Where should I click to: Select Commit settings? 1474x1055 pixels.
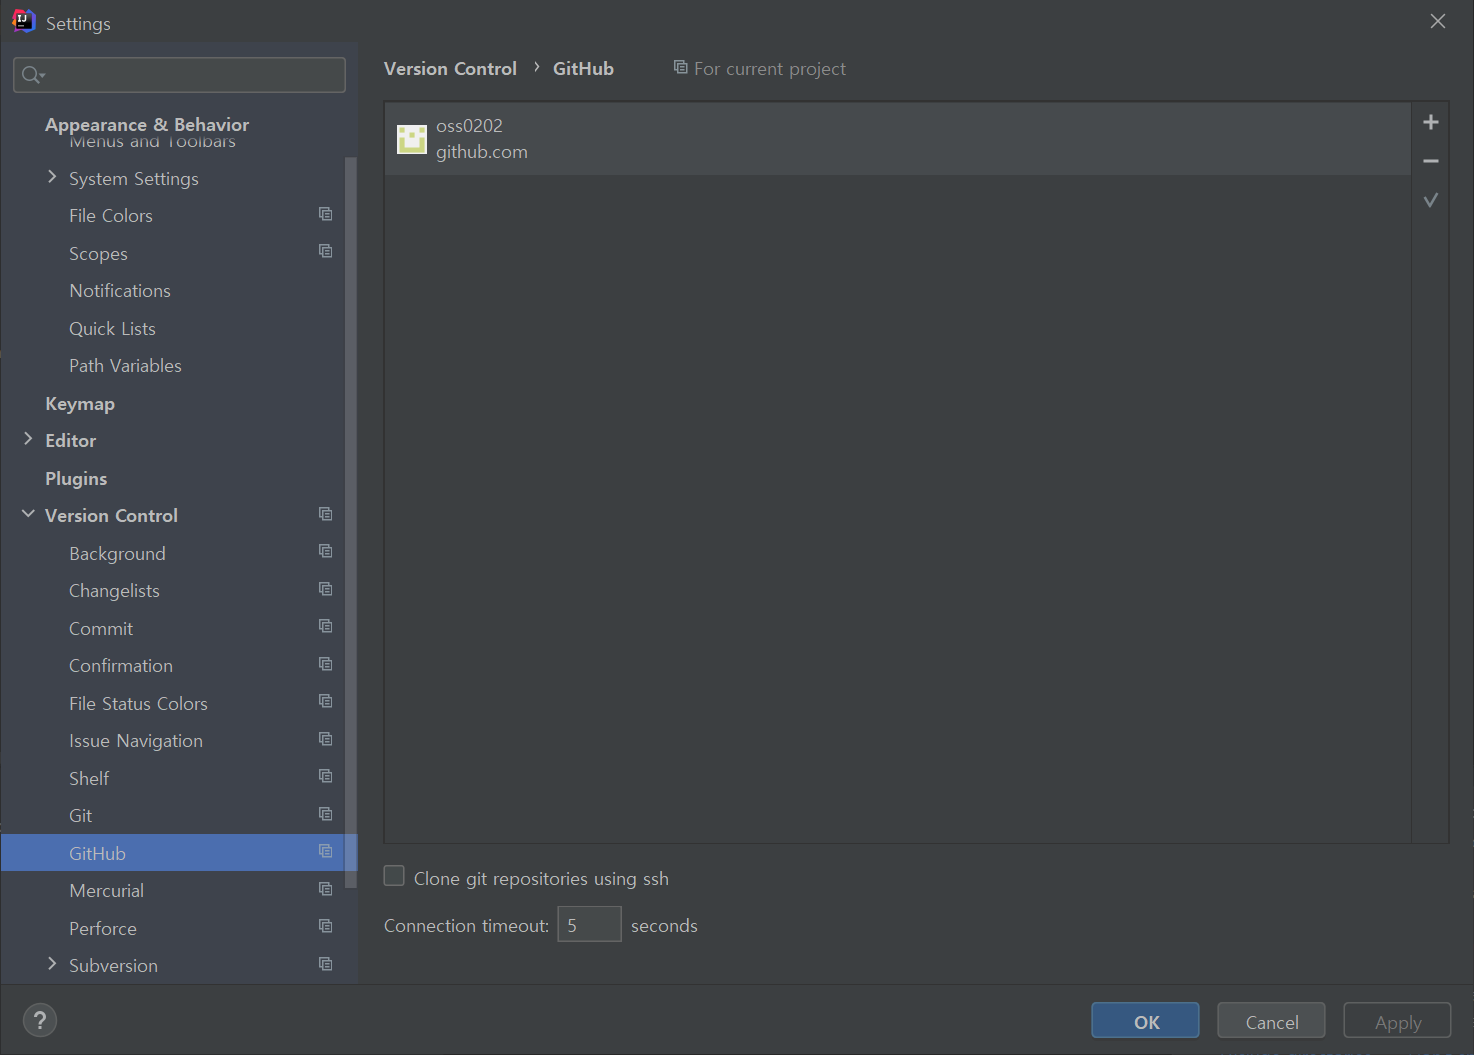(101, 629)
